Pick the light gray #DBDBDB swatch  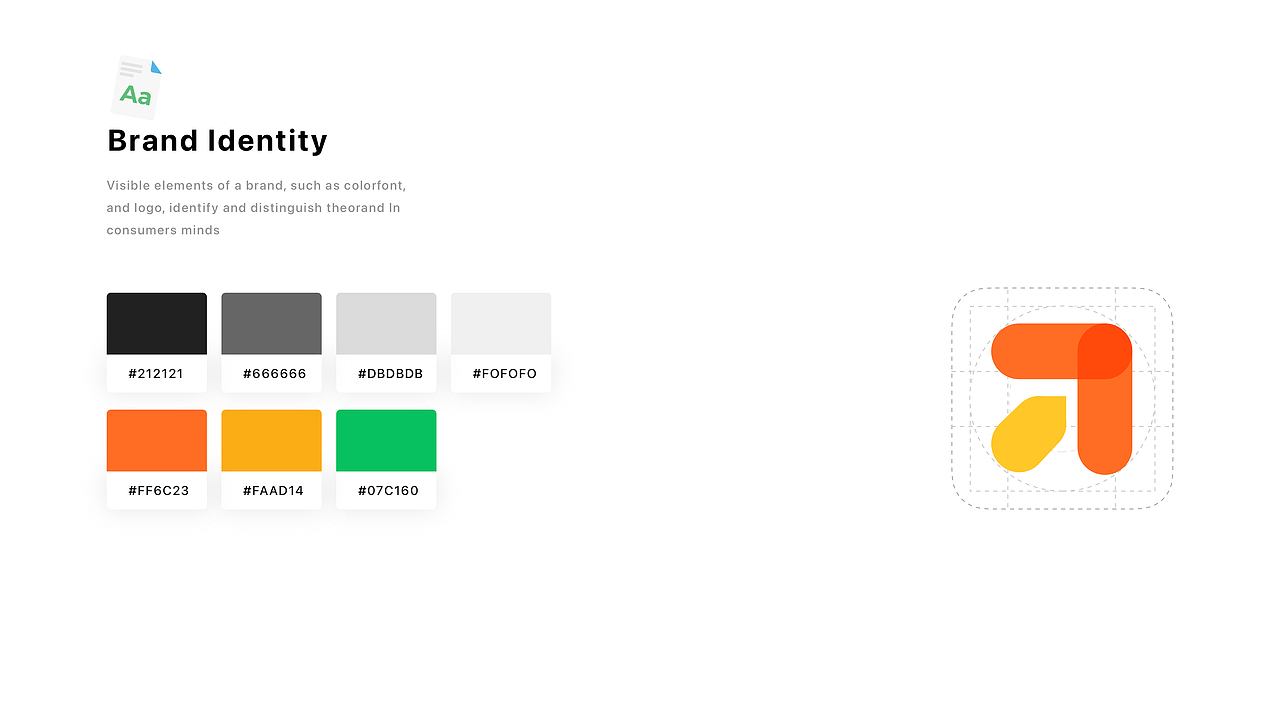(x=386, y=324)
